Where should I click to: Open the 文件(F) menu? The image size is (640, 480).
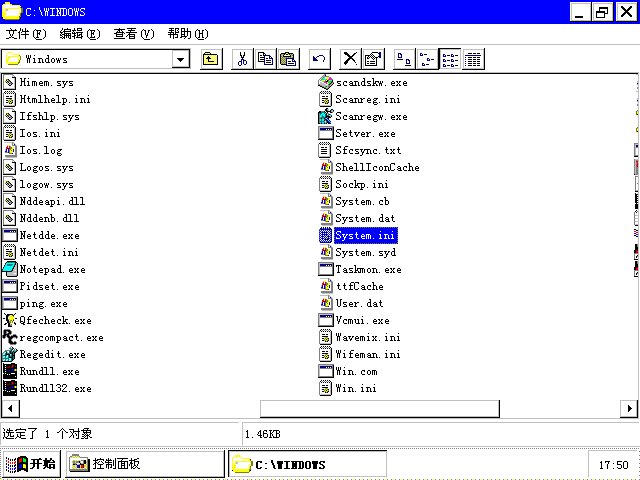point(26,34)
